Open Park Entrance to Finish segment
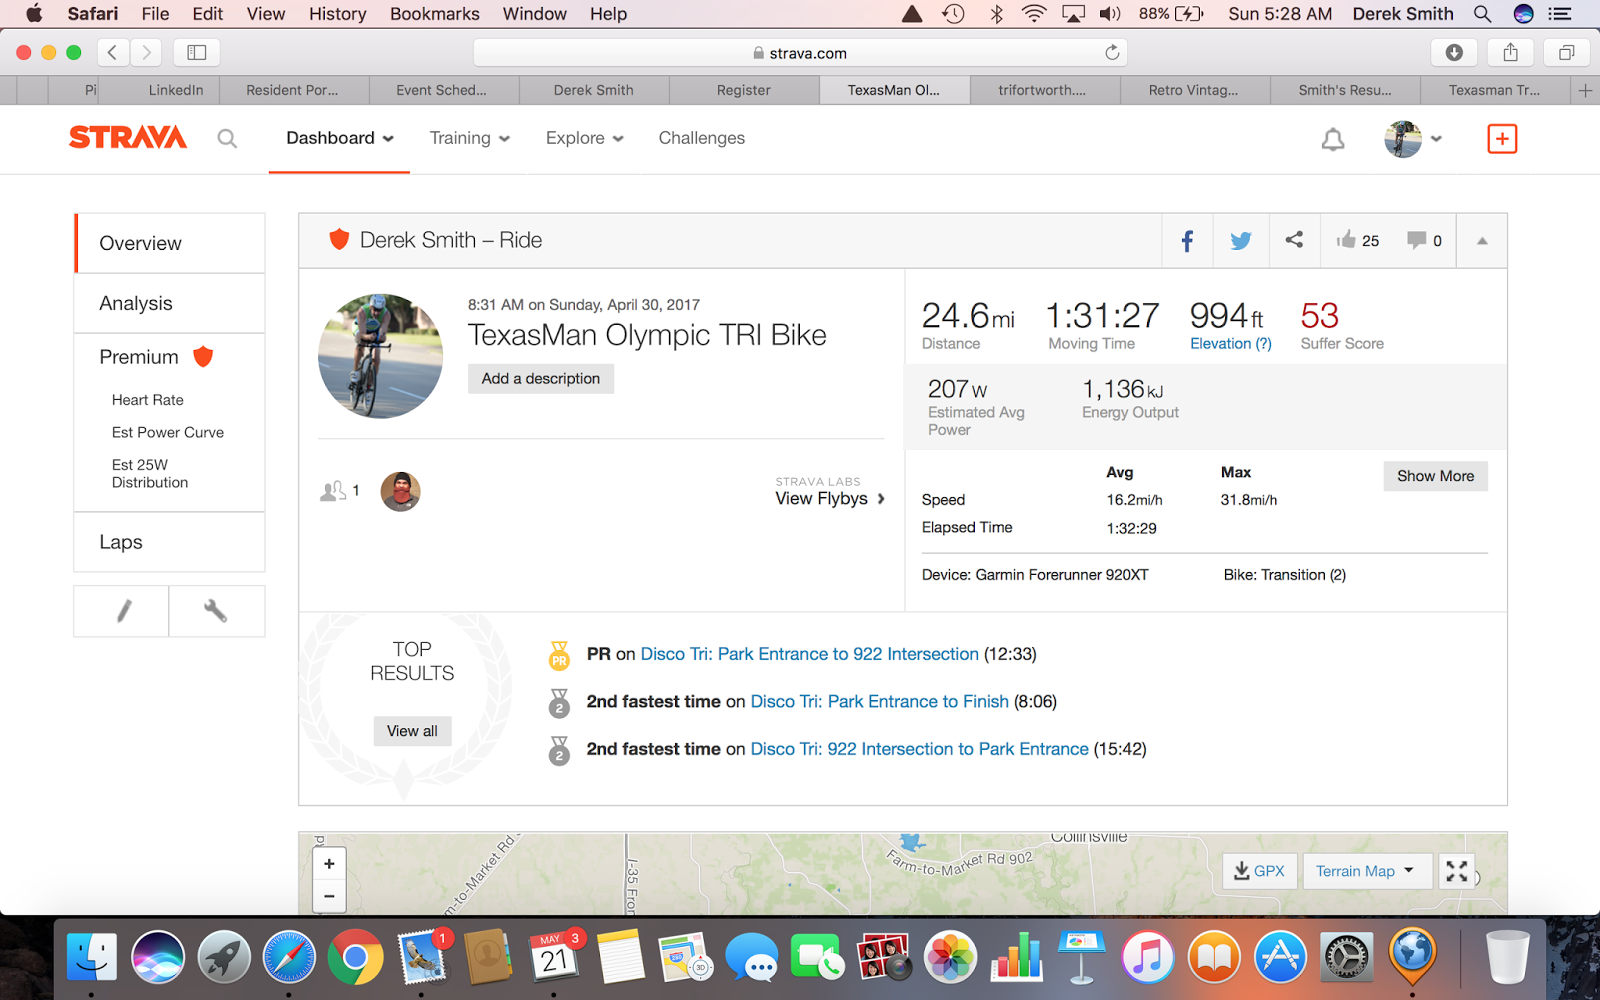The height and width of the screenshot is (1000, 1600). pyautogui.click(x=879, y=702)
